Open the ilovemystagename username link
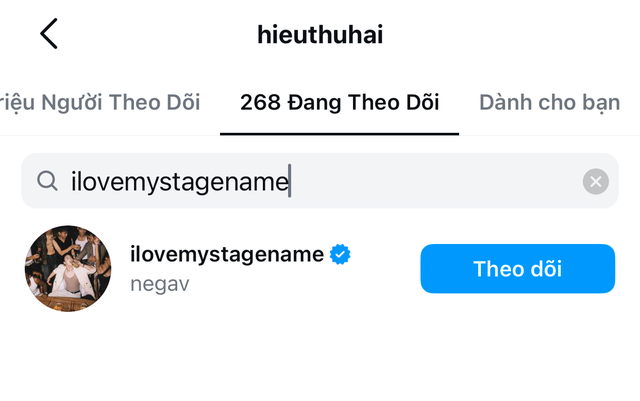This screenshot has width=640, height=401. 227,255
